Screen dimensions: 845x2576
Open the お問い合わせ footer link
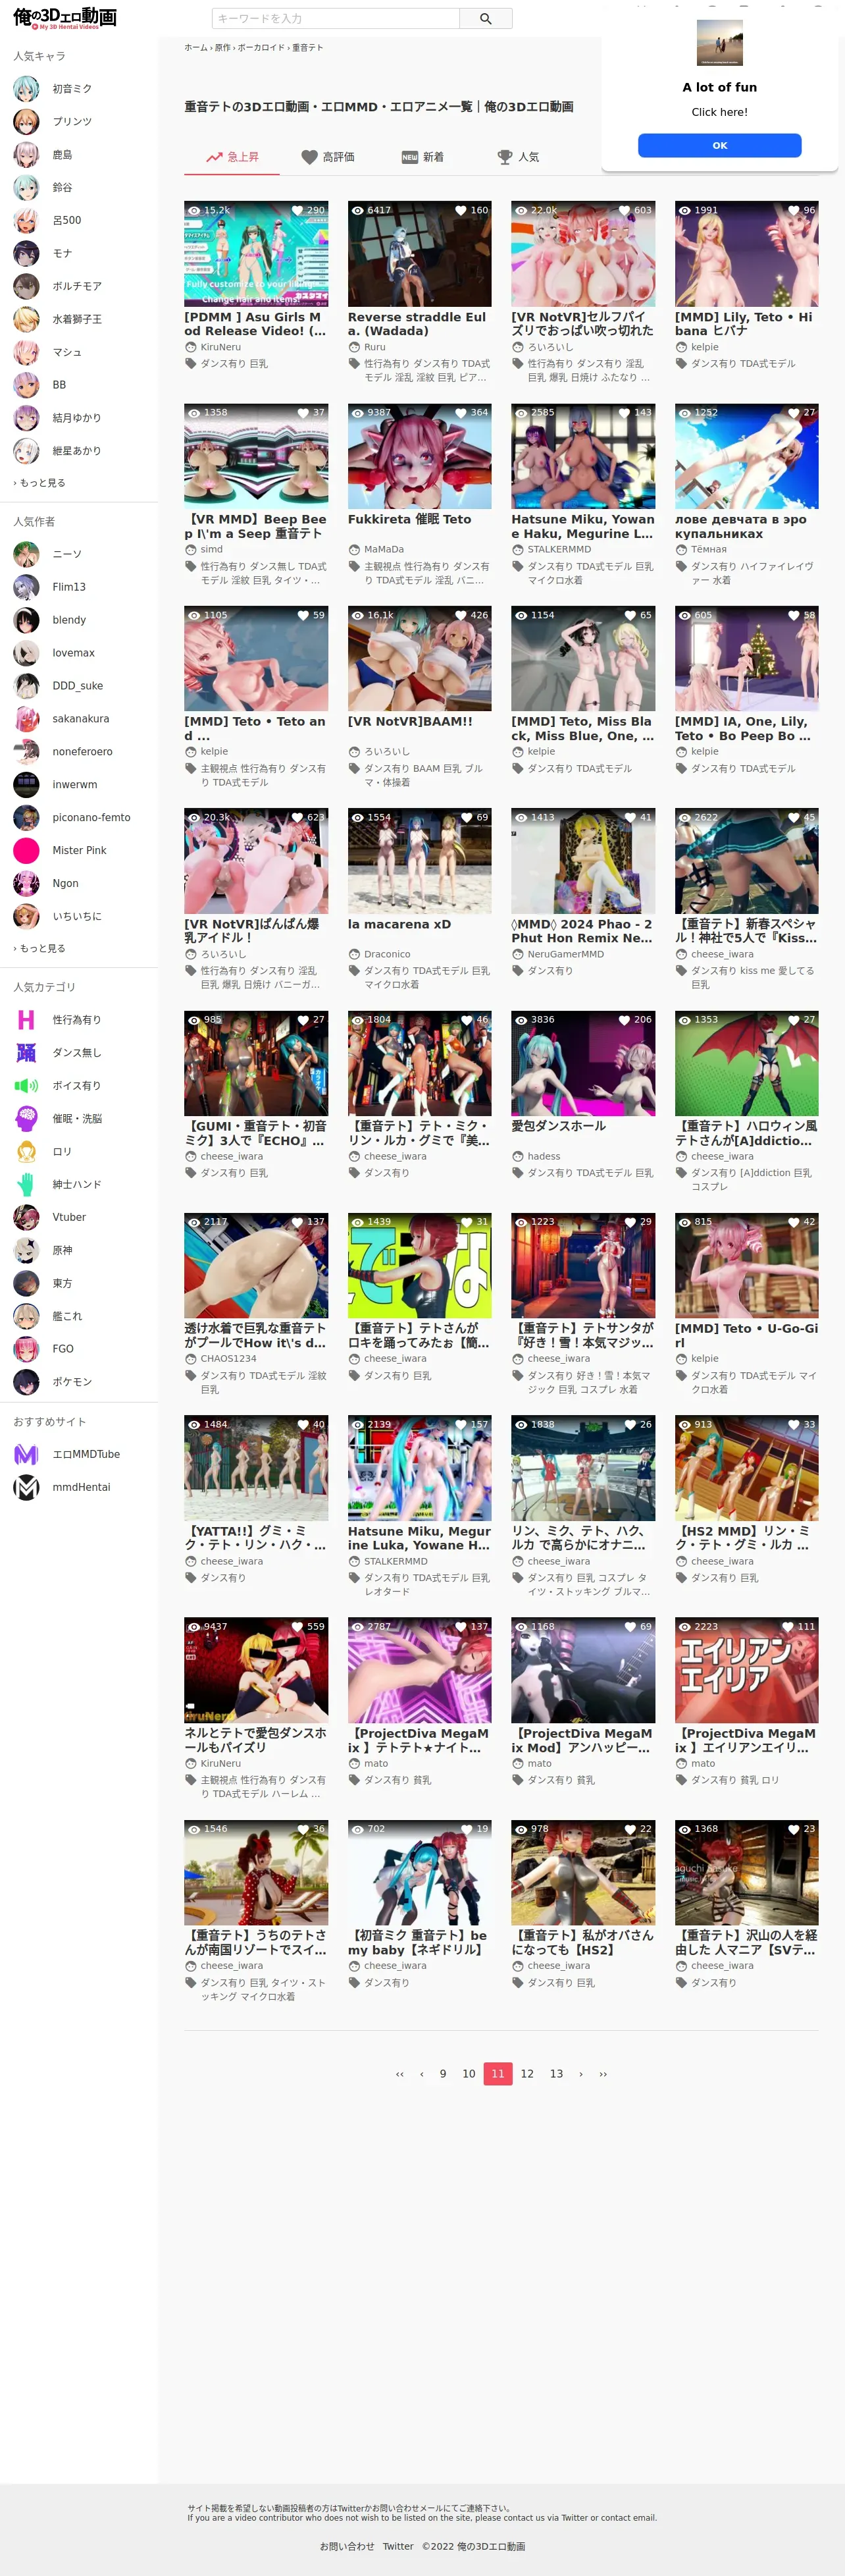pos(347,2546)
